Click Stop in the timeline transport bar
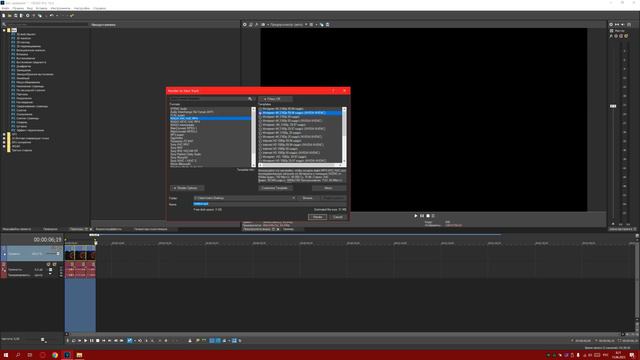The image size is (640, 360). tap(98, 340)
